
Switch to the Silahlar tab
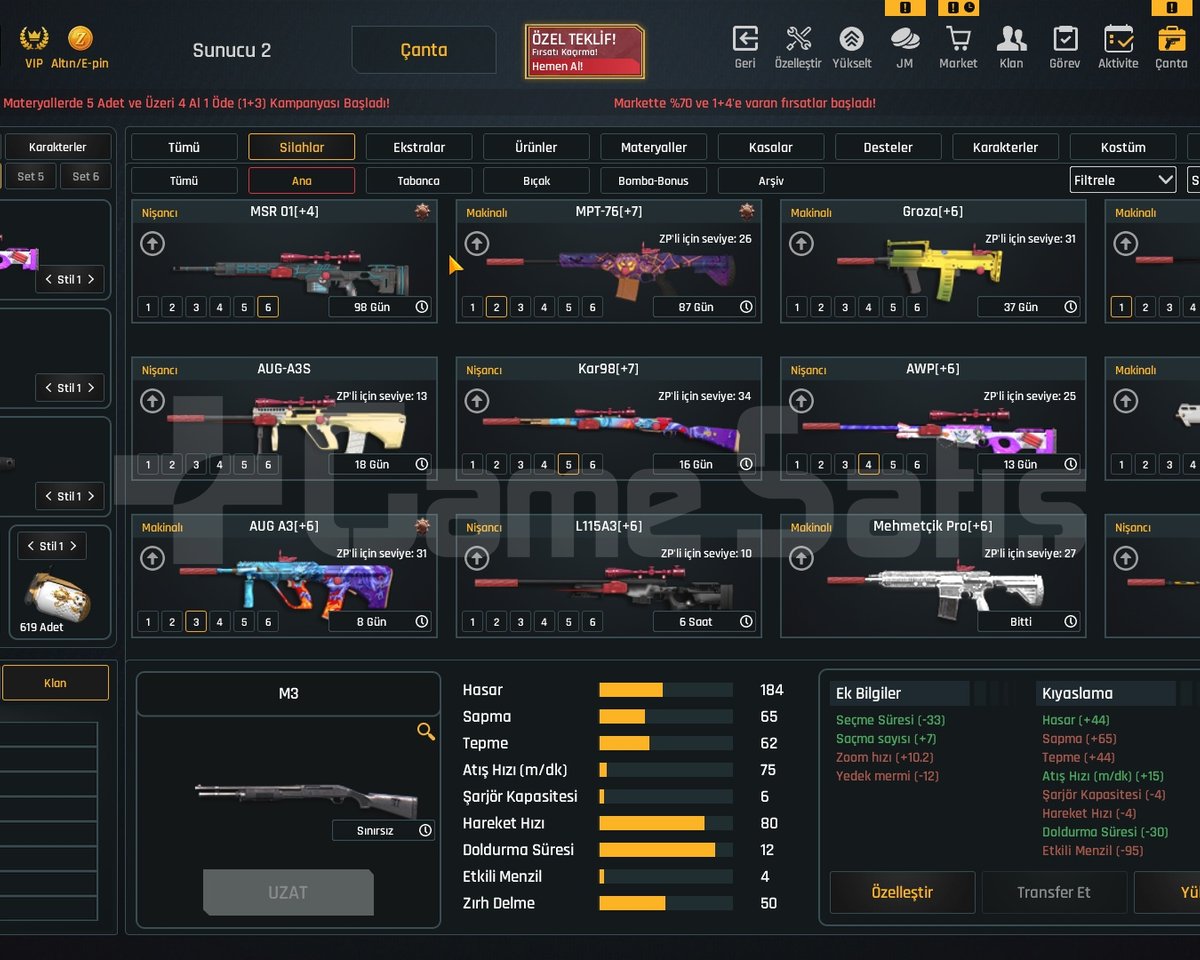[x=301, y=147]
